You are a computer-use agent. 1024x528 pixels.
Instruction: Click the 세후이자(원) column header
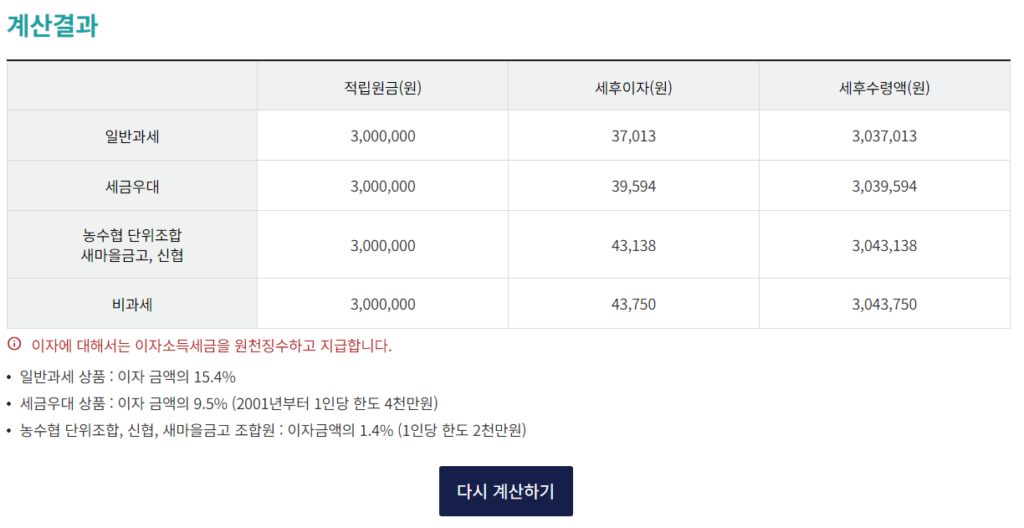click(x=633, y=87)
